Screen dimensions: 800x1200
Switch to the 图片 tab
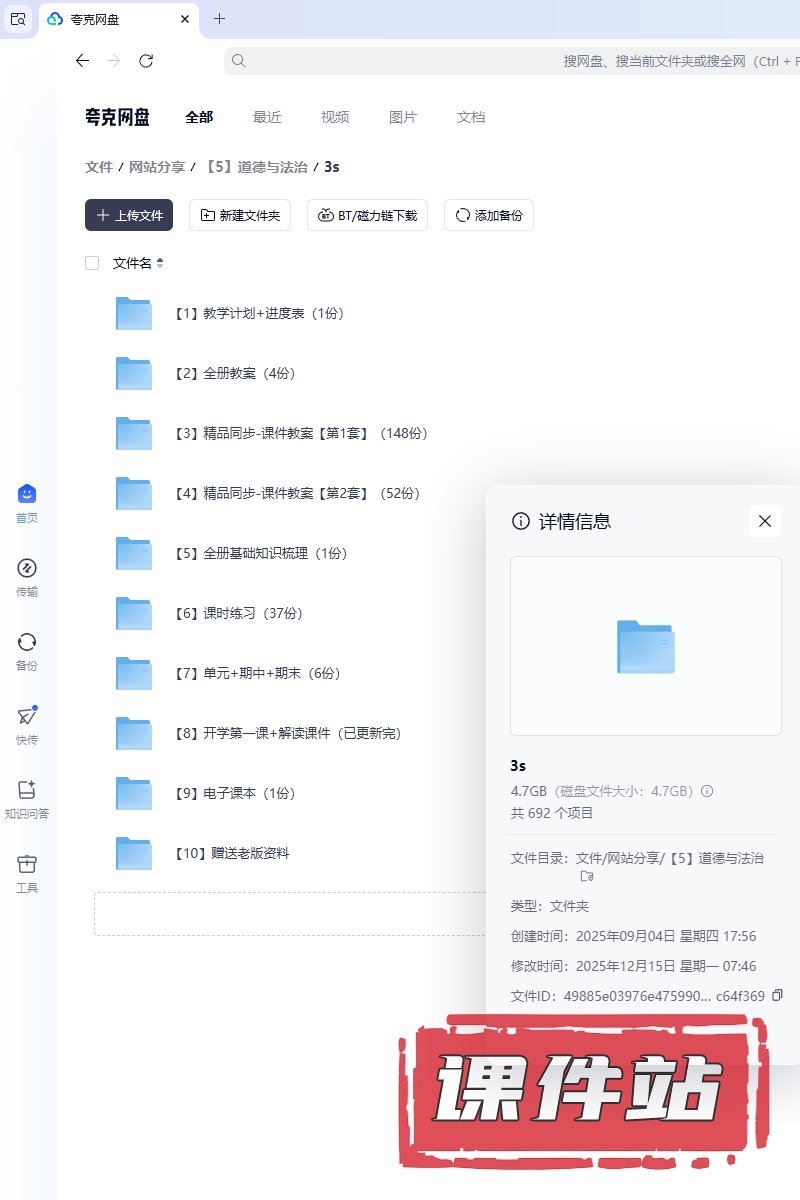click(x=403, y=117)
